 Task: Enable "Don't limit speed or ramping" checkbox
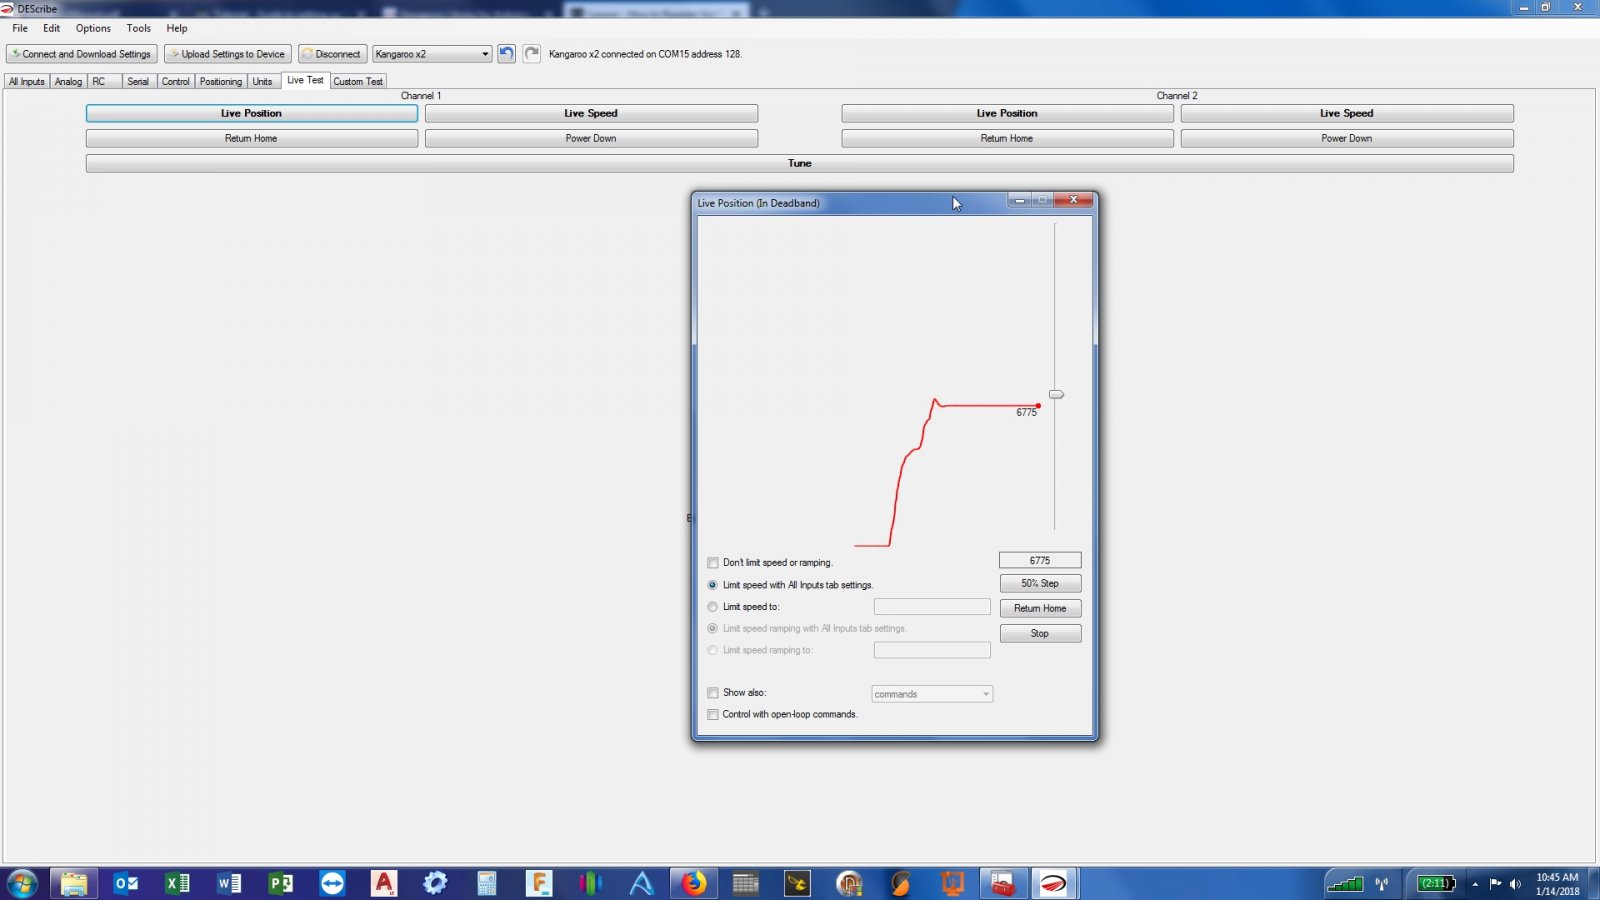pos(713,563)
